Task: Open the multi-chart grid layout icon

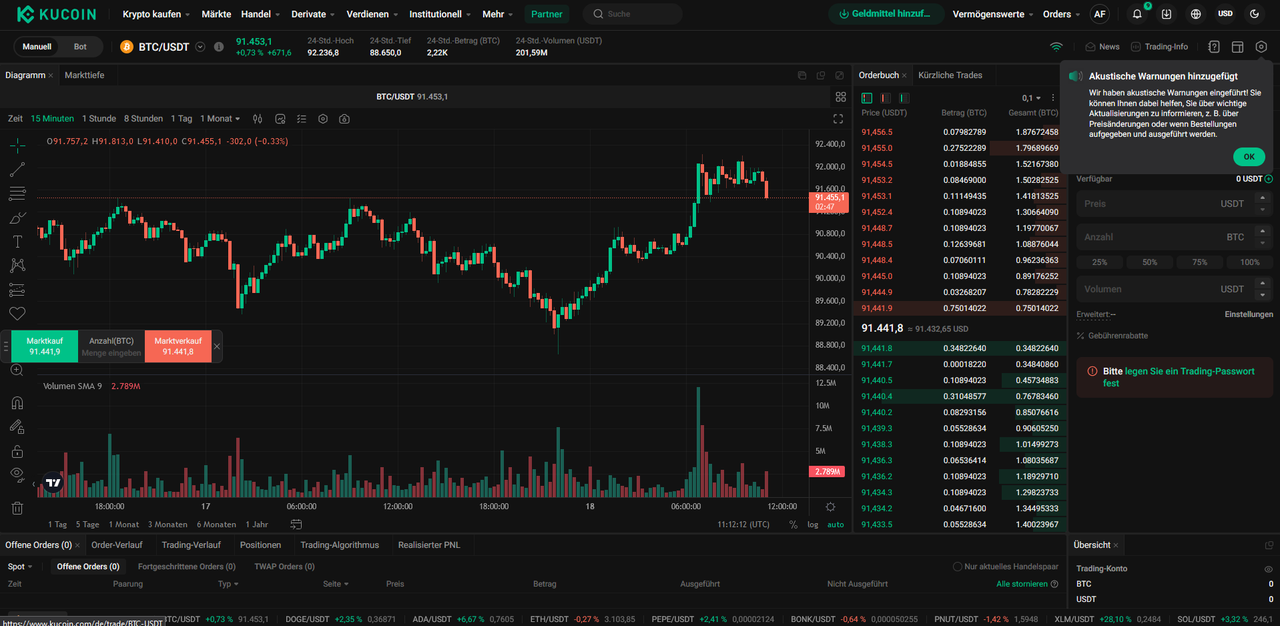Action: click(841, 97)
